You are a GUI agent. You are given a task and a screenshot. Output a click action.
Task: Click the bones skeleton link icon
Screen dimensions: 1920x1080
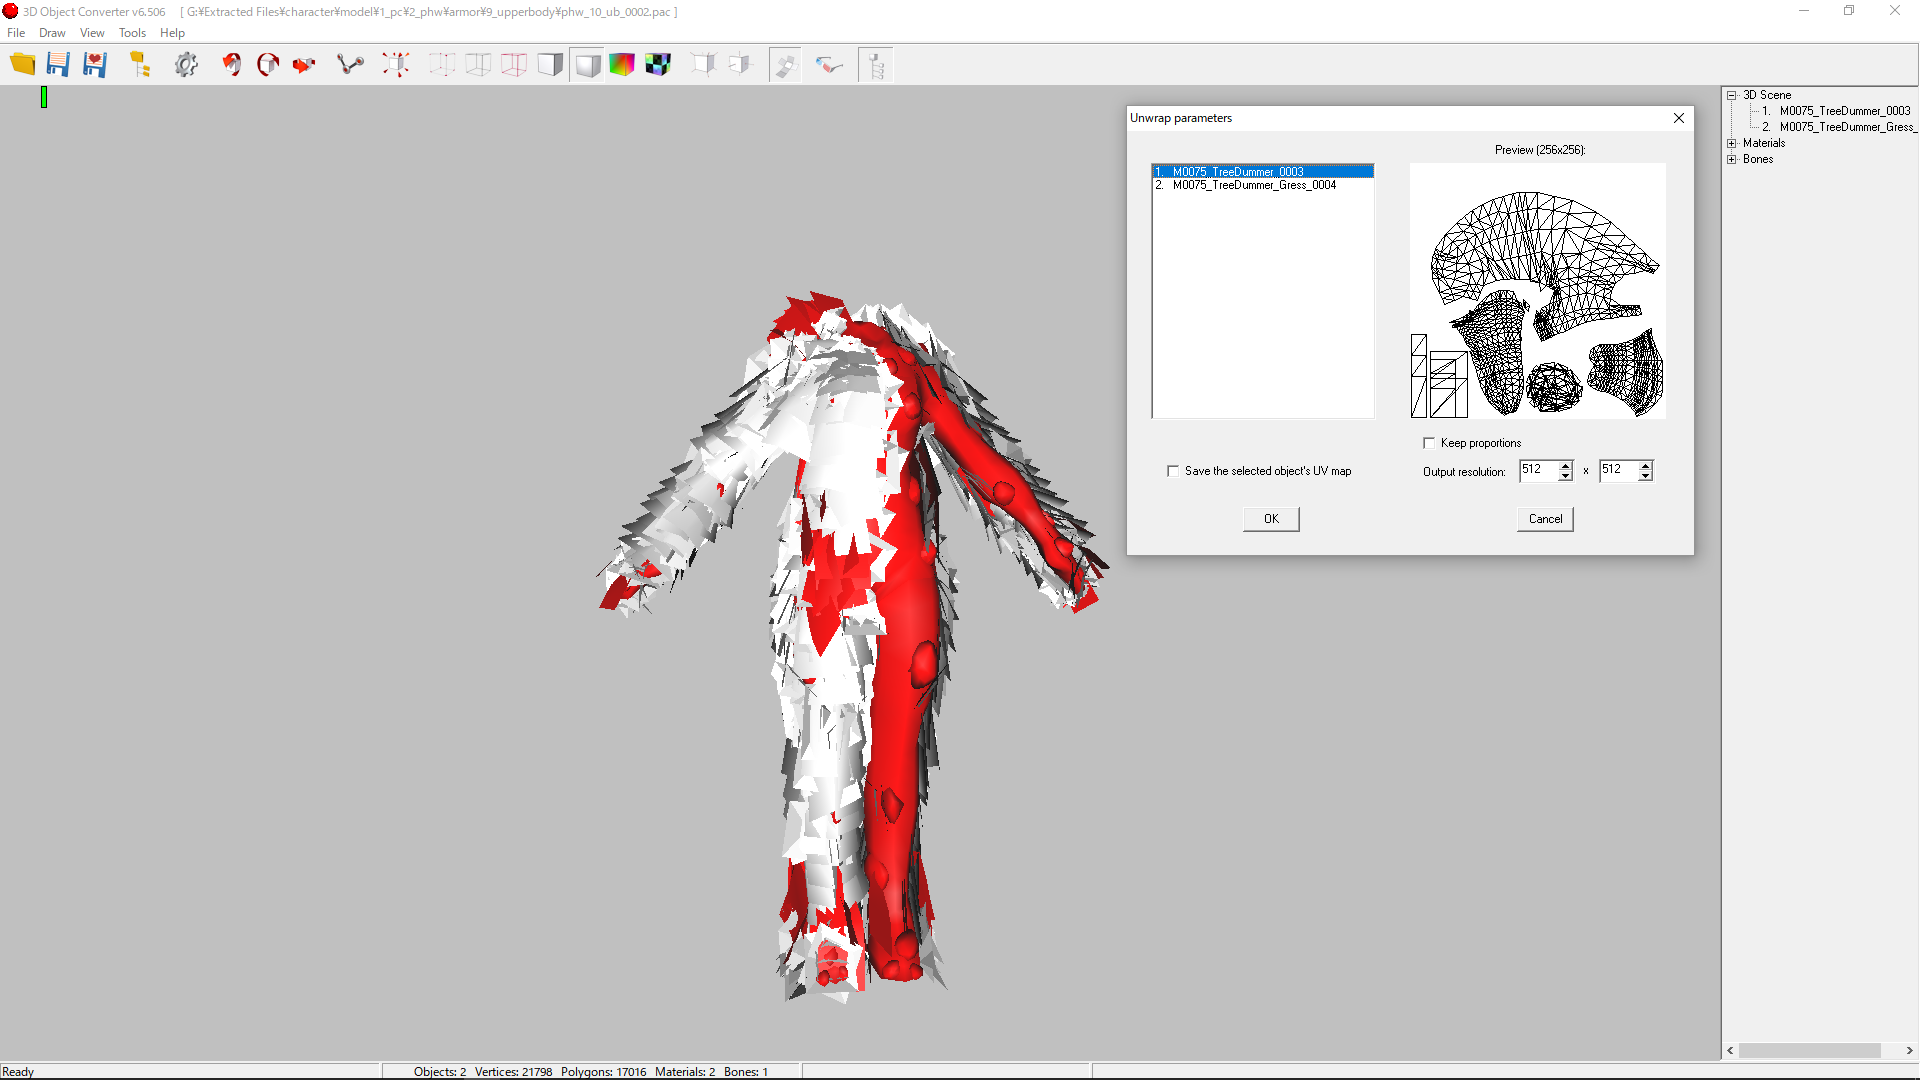[350, 65]
